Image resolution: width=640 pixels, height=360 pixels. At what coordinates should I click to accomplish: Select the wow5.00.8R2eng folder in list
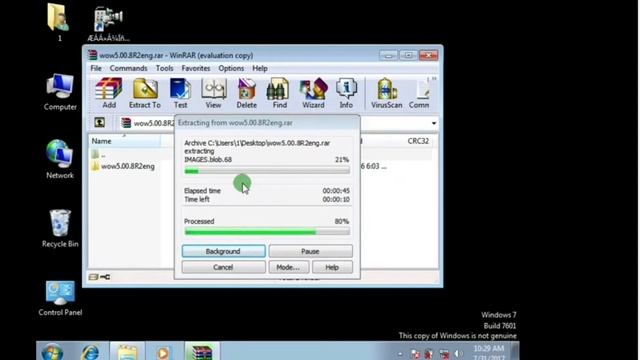pyautogui.click(x=123, y=166)
